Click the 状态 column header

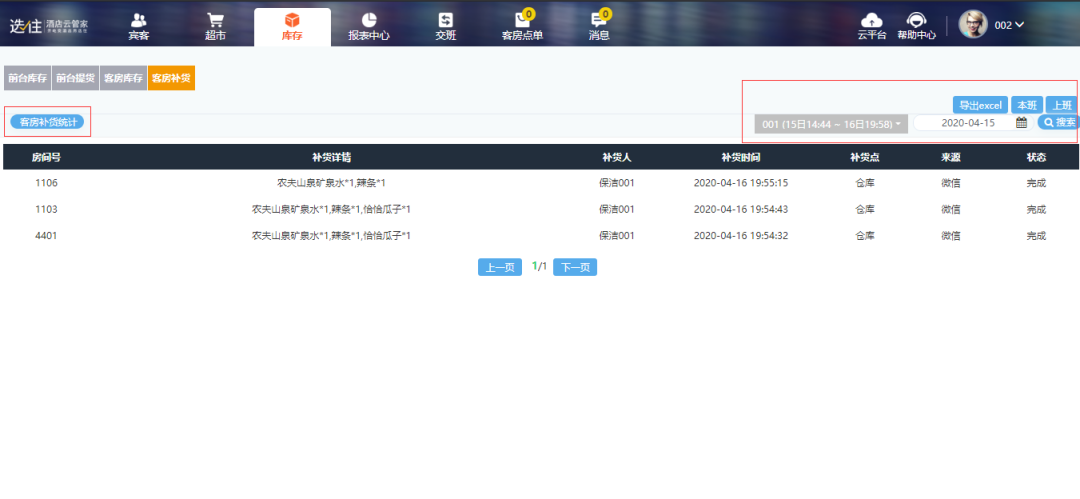pyautogui.click(x=1036, y=157)
